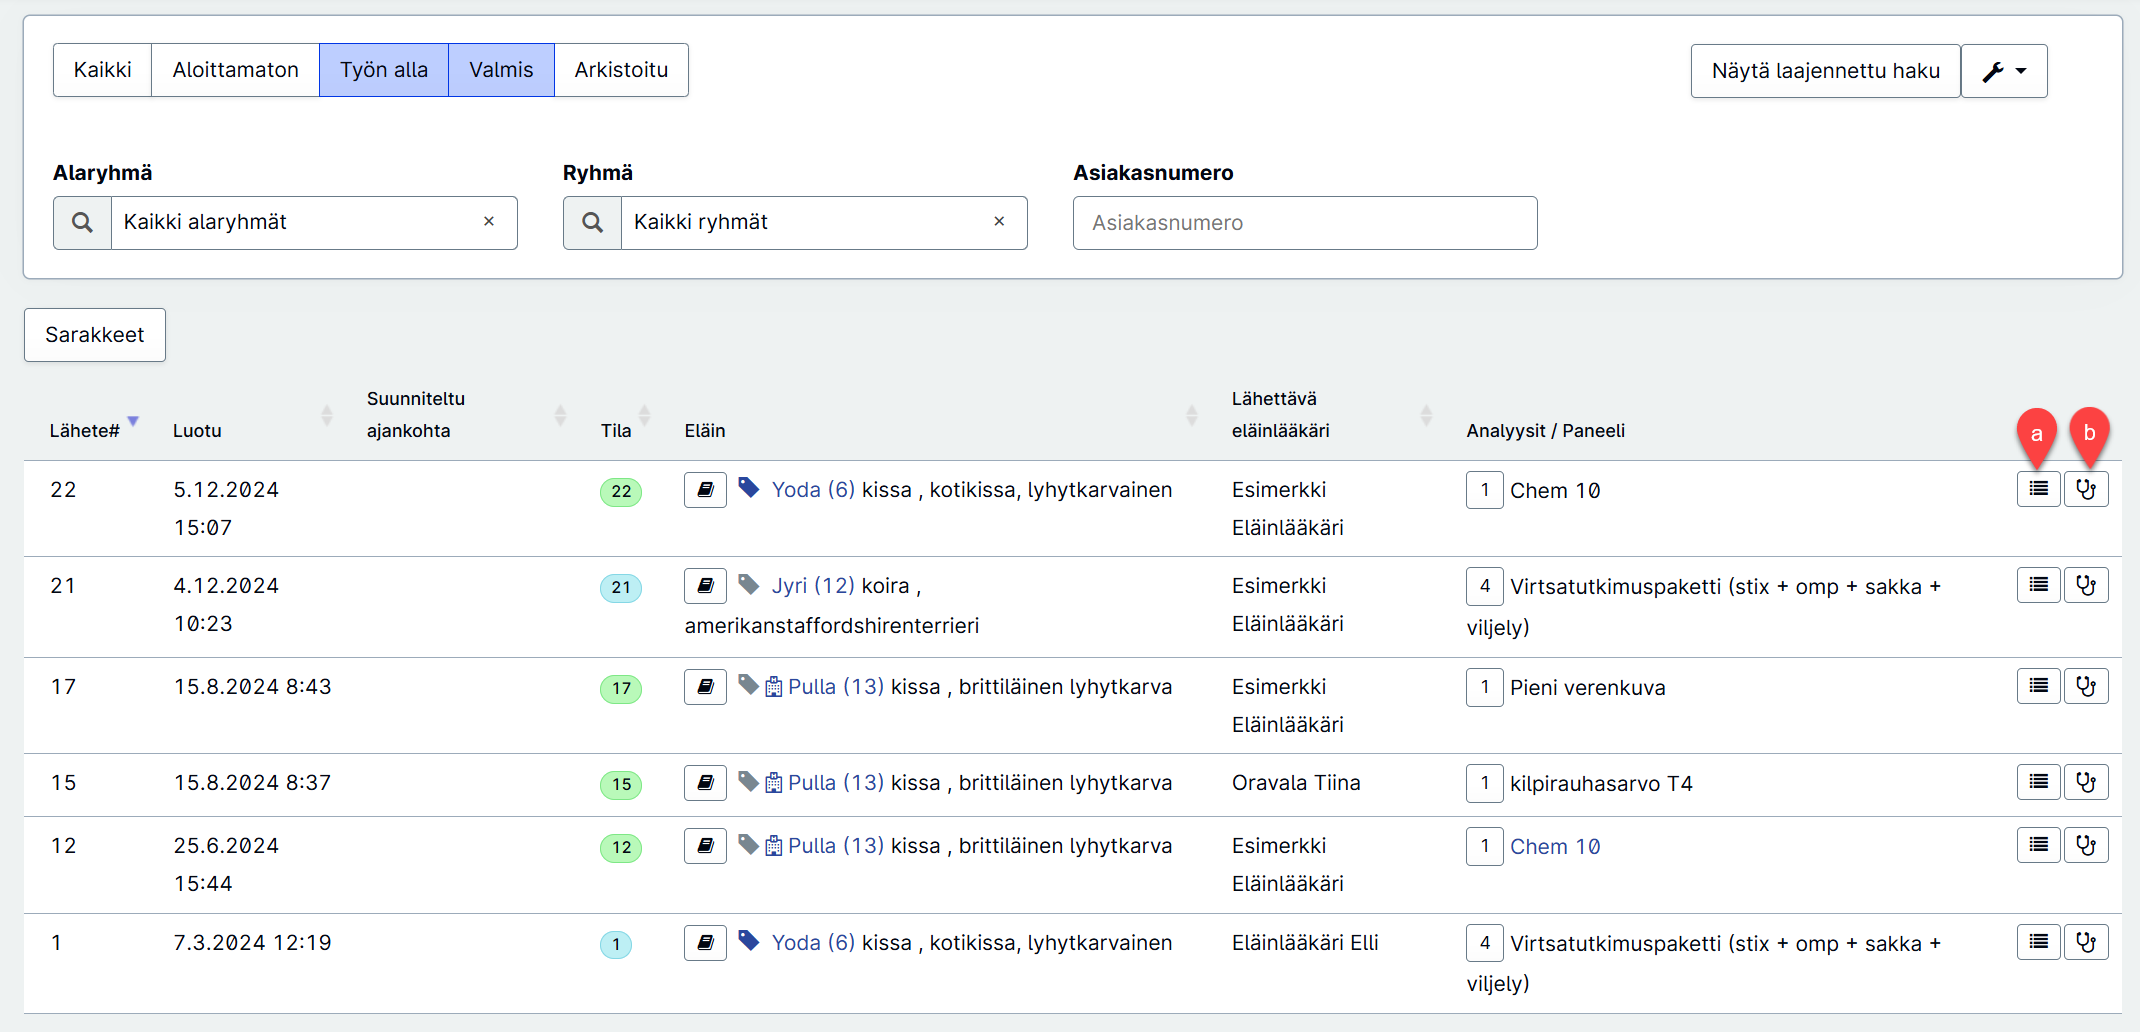Click blue status badge 21

pos(621,588)
